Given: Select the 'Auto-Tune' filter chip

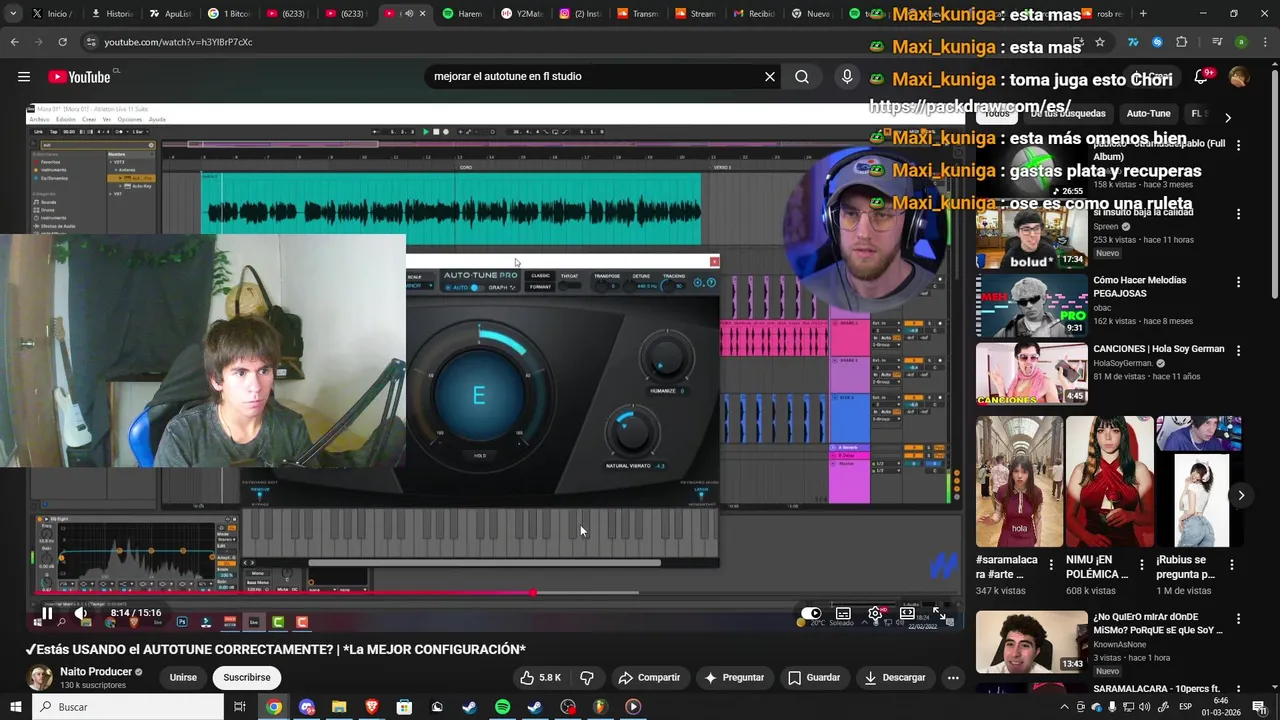Looking at the screenshot, I should coord(1148,114).
